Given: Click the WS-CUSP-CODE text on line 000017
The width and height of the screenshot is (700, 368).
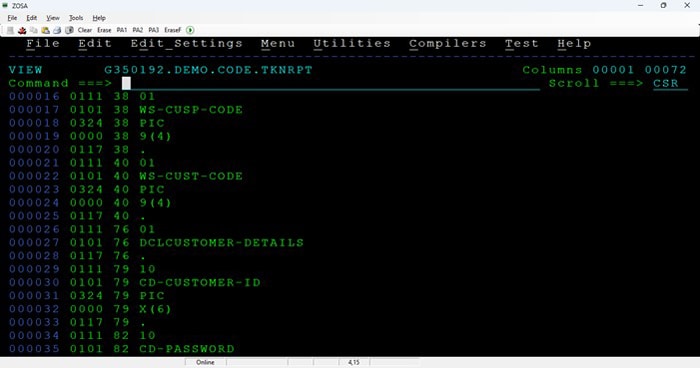Looking at the screenshot, I should 191,110.
